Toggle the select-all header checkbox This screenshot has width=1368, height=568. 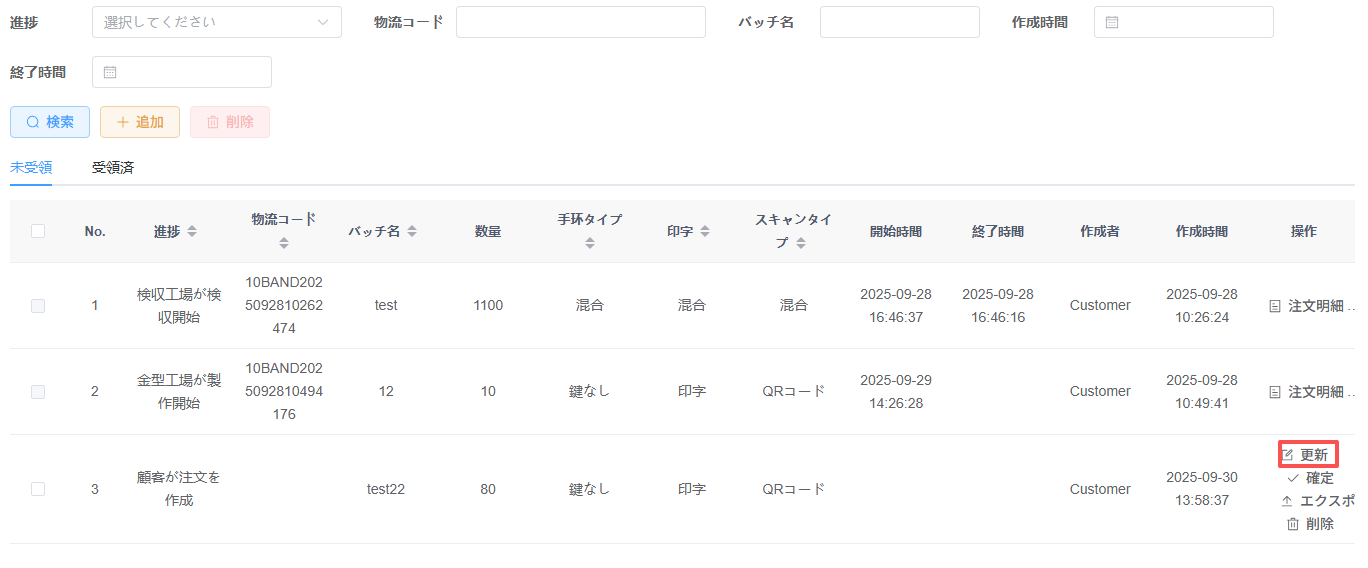(38, 231)
